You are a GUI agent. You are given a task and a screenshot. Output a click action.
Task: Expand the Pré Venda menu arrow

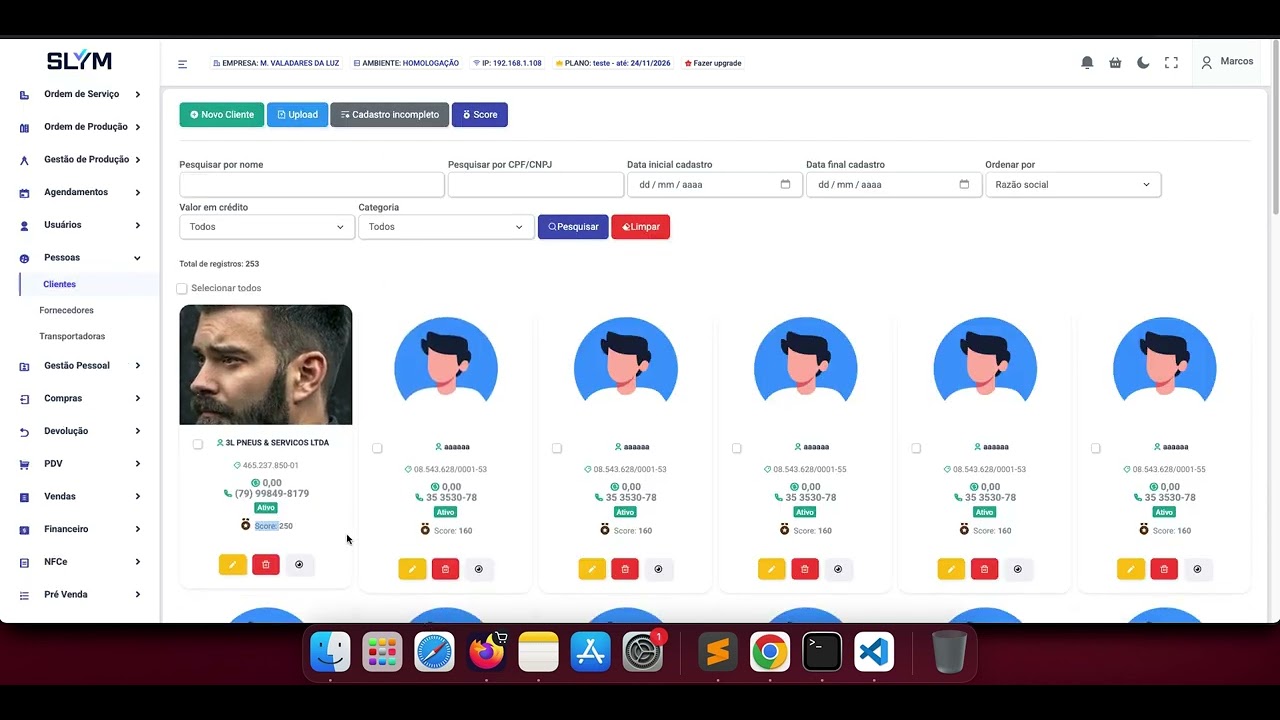pos(137,595)
